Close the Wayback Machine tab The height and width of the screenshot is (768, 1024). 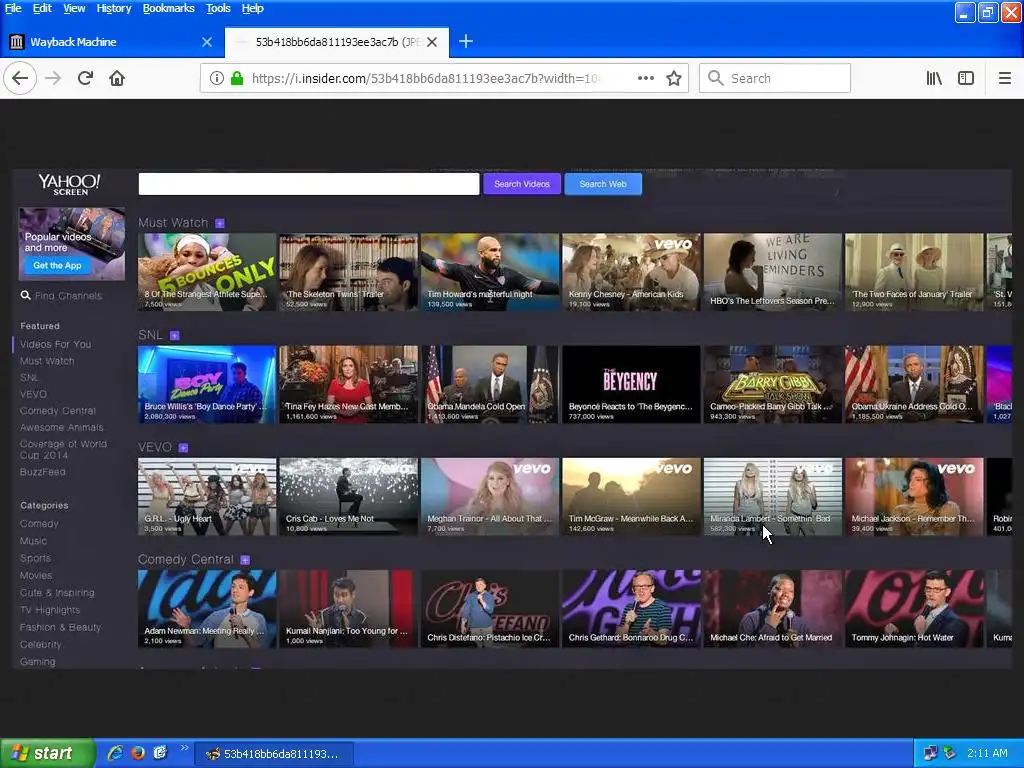(206, 42)
